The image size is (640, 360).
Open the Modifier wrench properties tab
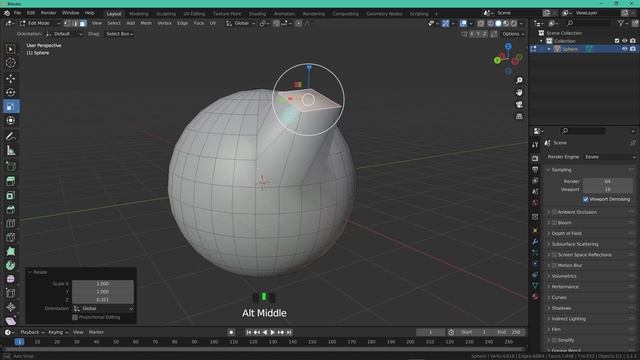[x=535, y=242]
